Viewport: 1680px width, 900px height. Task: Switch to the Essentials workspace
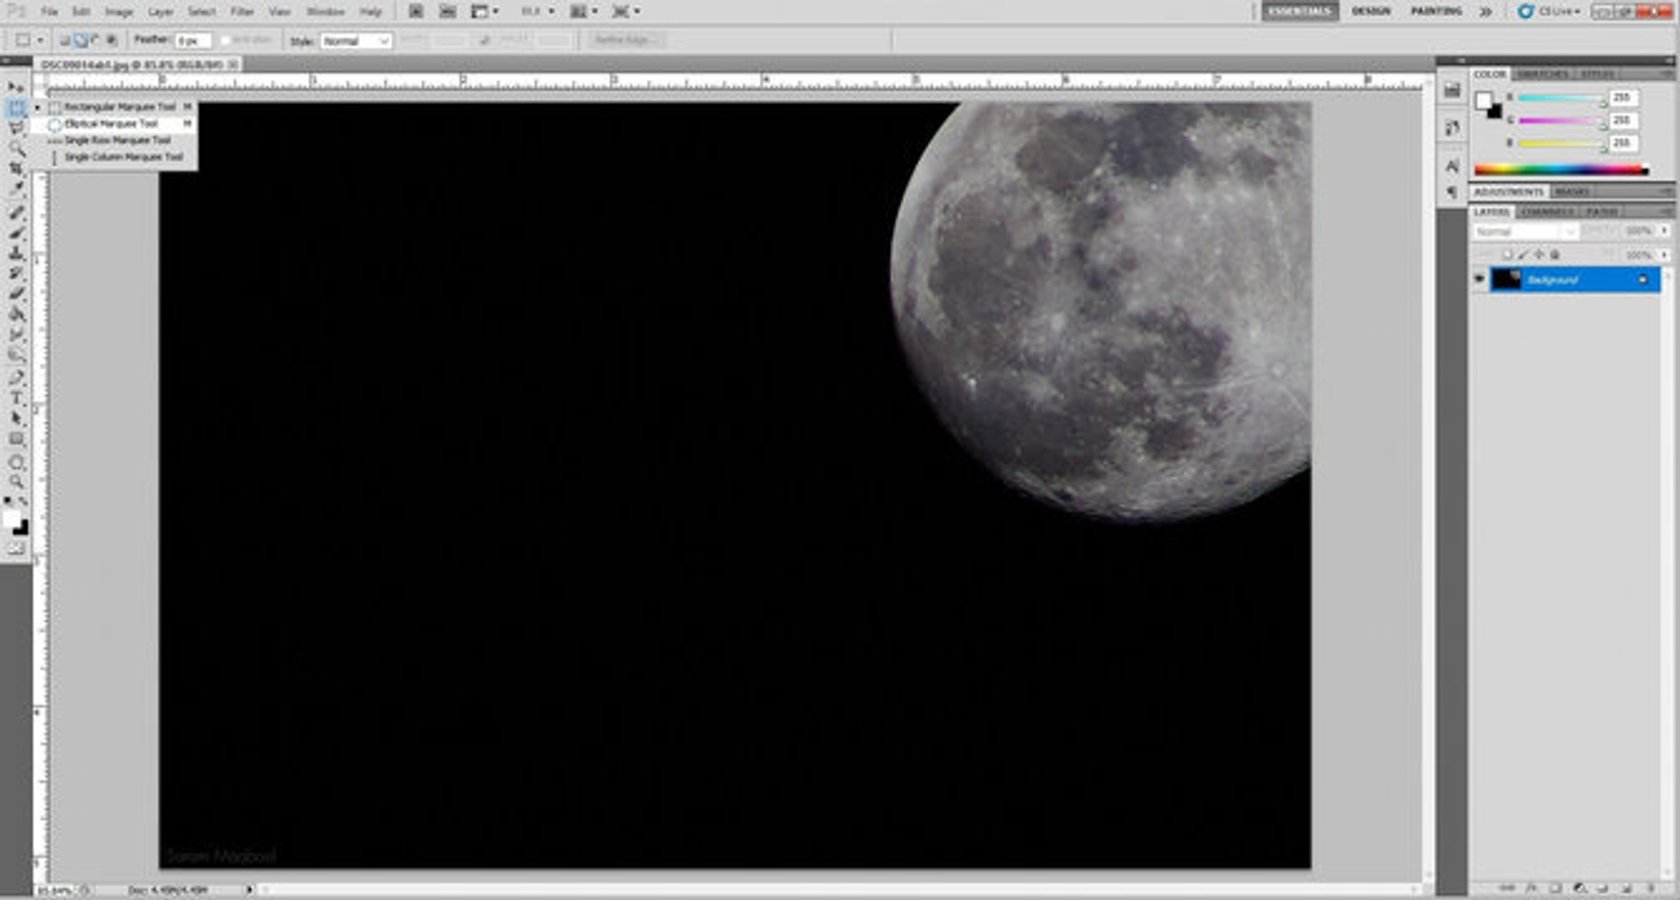[1300, 11]
